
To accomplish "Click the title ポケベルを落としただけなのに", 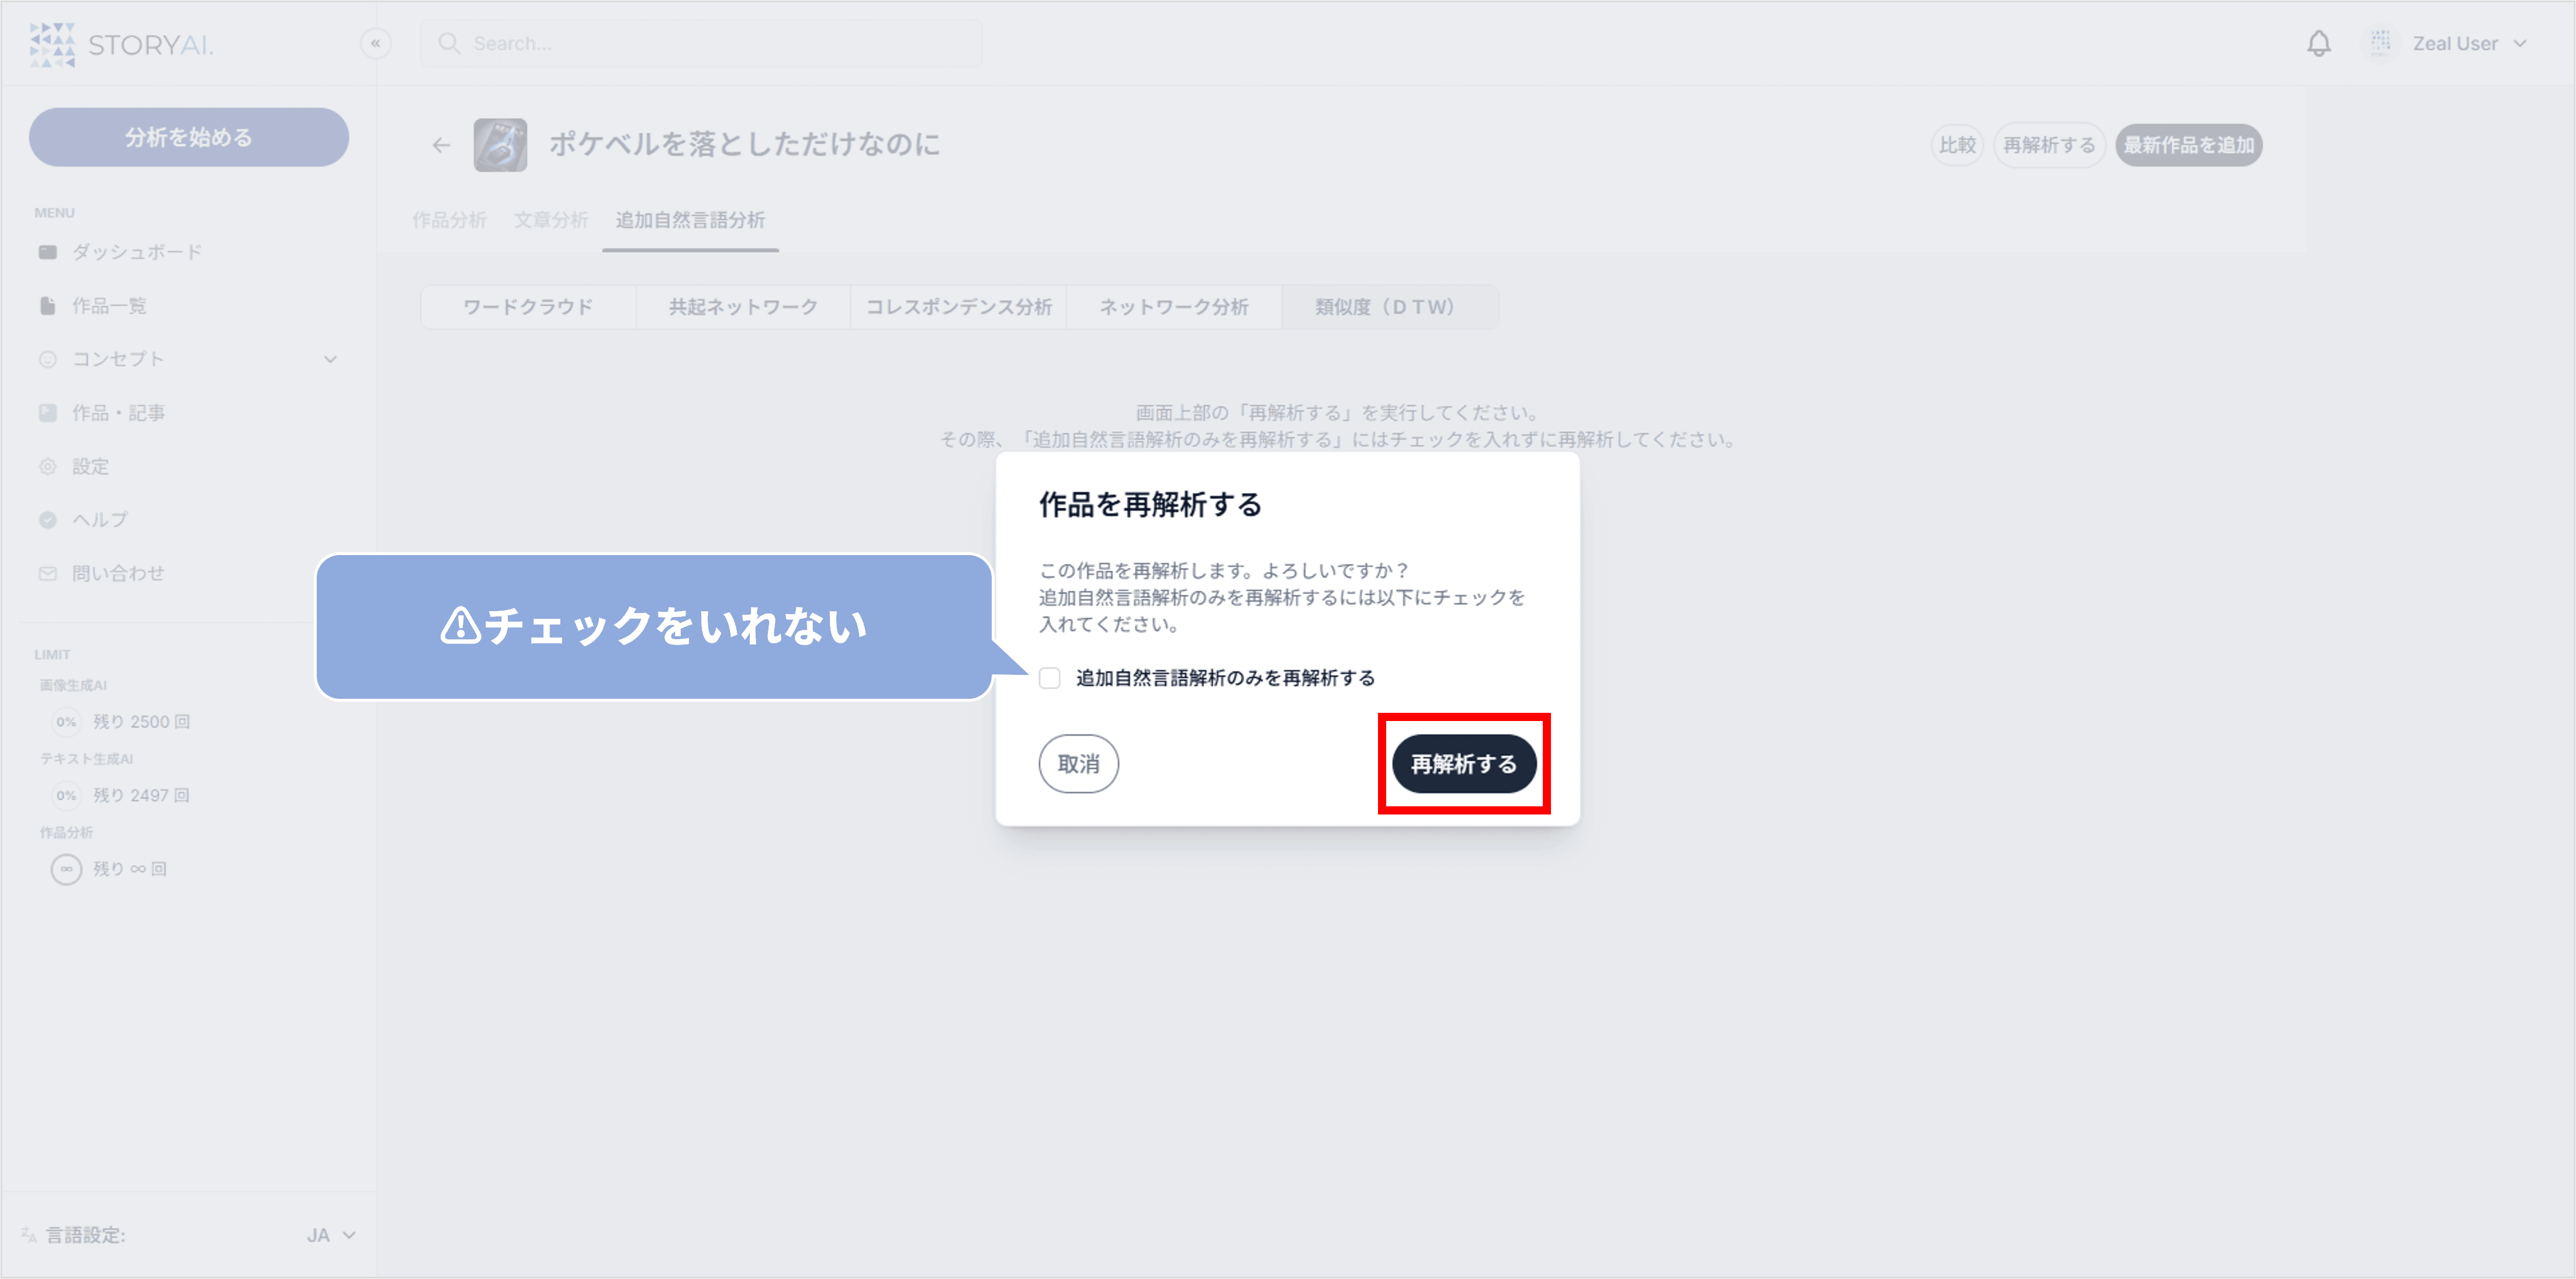I will [x=745, y=144].
